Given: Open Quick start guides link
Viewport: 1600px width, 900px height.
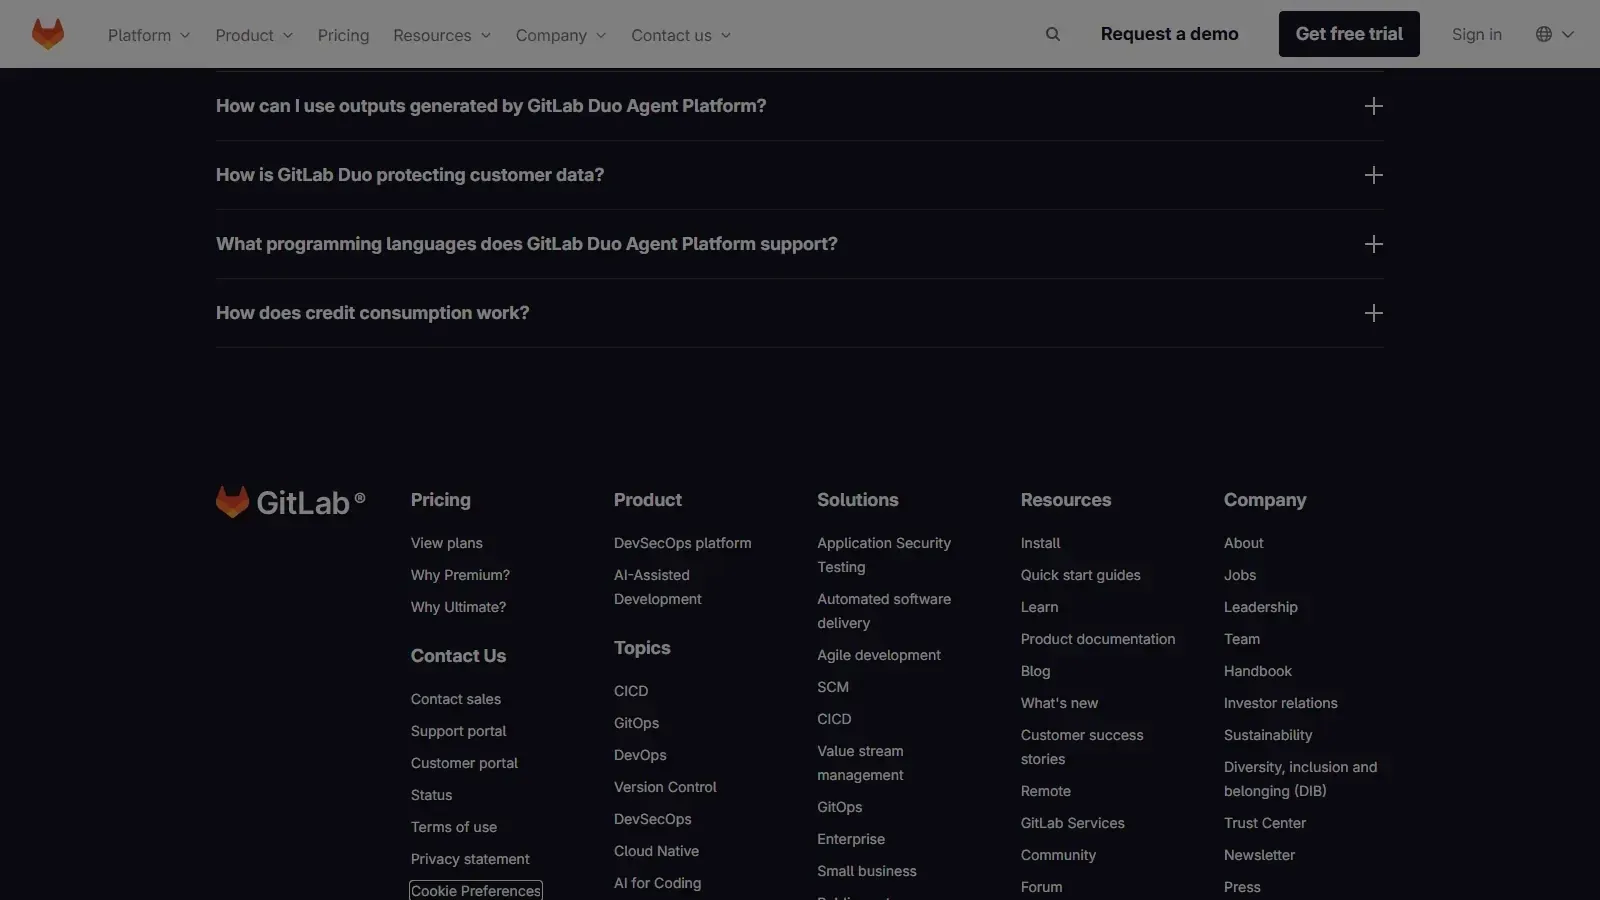Looking at the screenshot, I should coord(1080,575).
